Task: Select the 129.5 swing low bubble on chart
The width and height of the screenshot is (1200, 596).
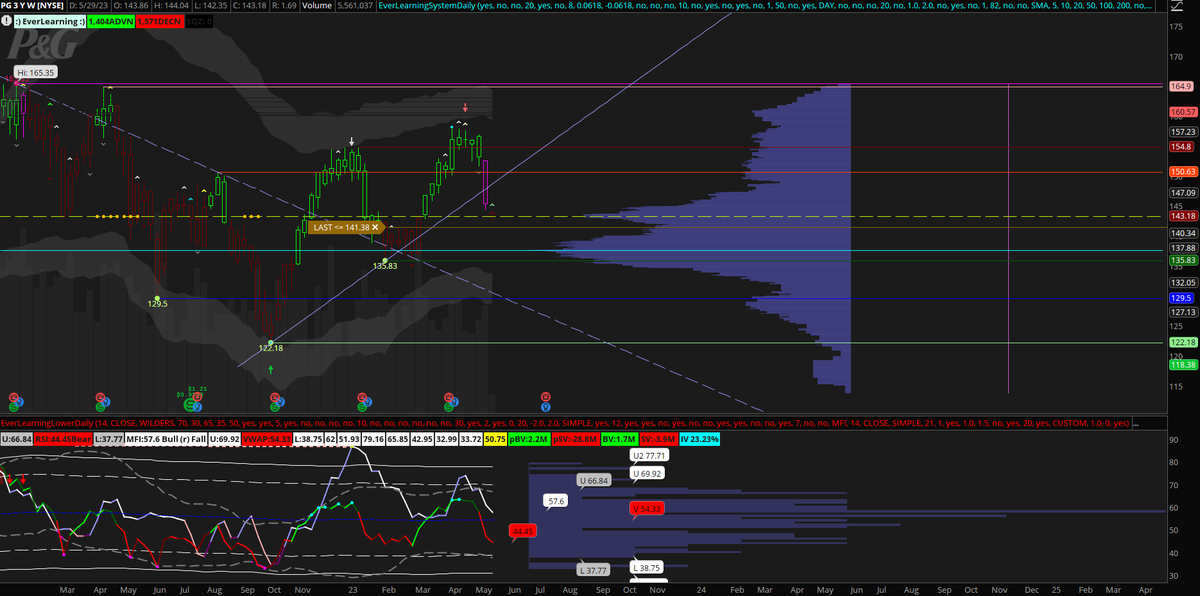Action: (x=157, y=303)
